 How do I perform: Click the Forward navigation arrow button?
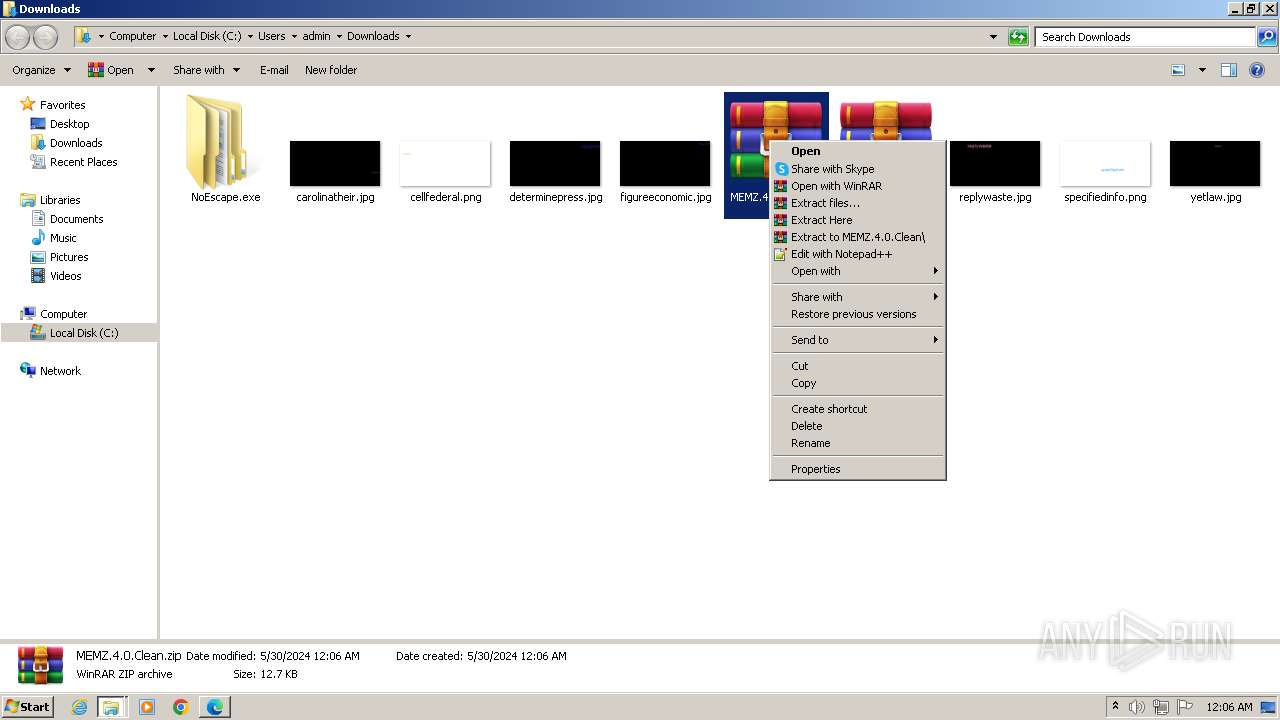coord(46,37)
